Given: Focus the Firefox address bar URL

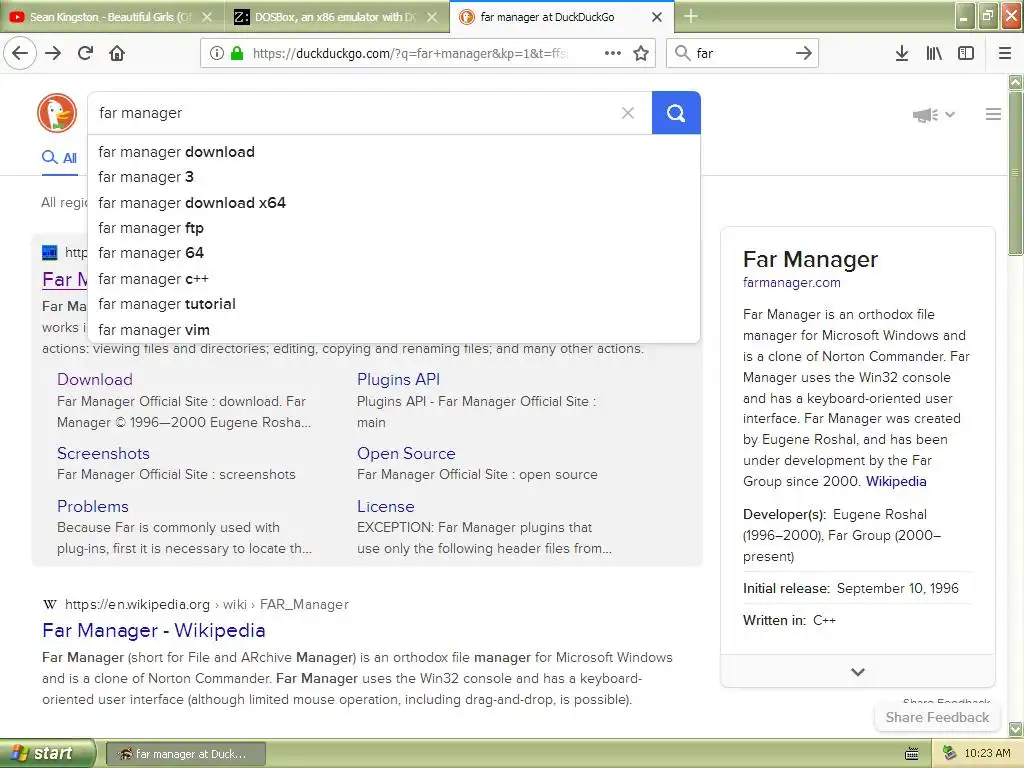Looking at the screenshot, I should 409,54.
